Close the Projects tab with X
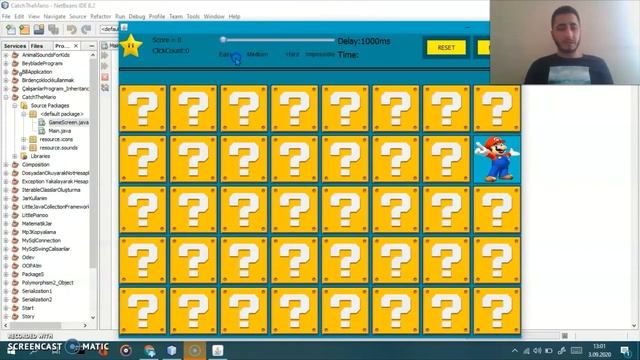This screenshot has width=640, height=360. 76,46
